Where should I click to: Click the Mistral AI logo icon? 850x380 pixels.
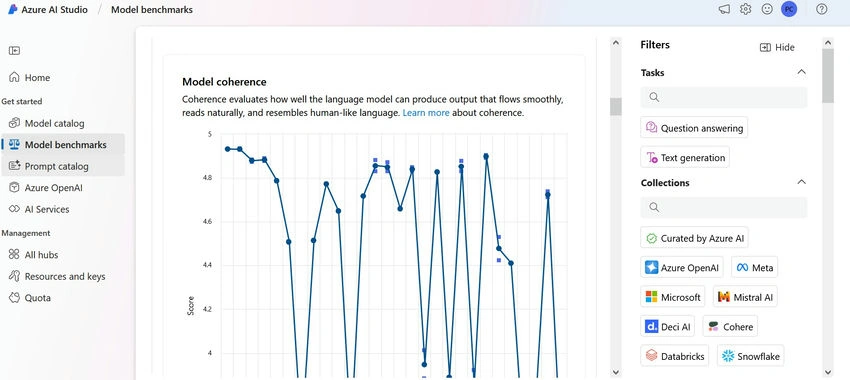724,297
